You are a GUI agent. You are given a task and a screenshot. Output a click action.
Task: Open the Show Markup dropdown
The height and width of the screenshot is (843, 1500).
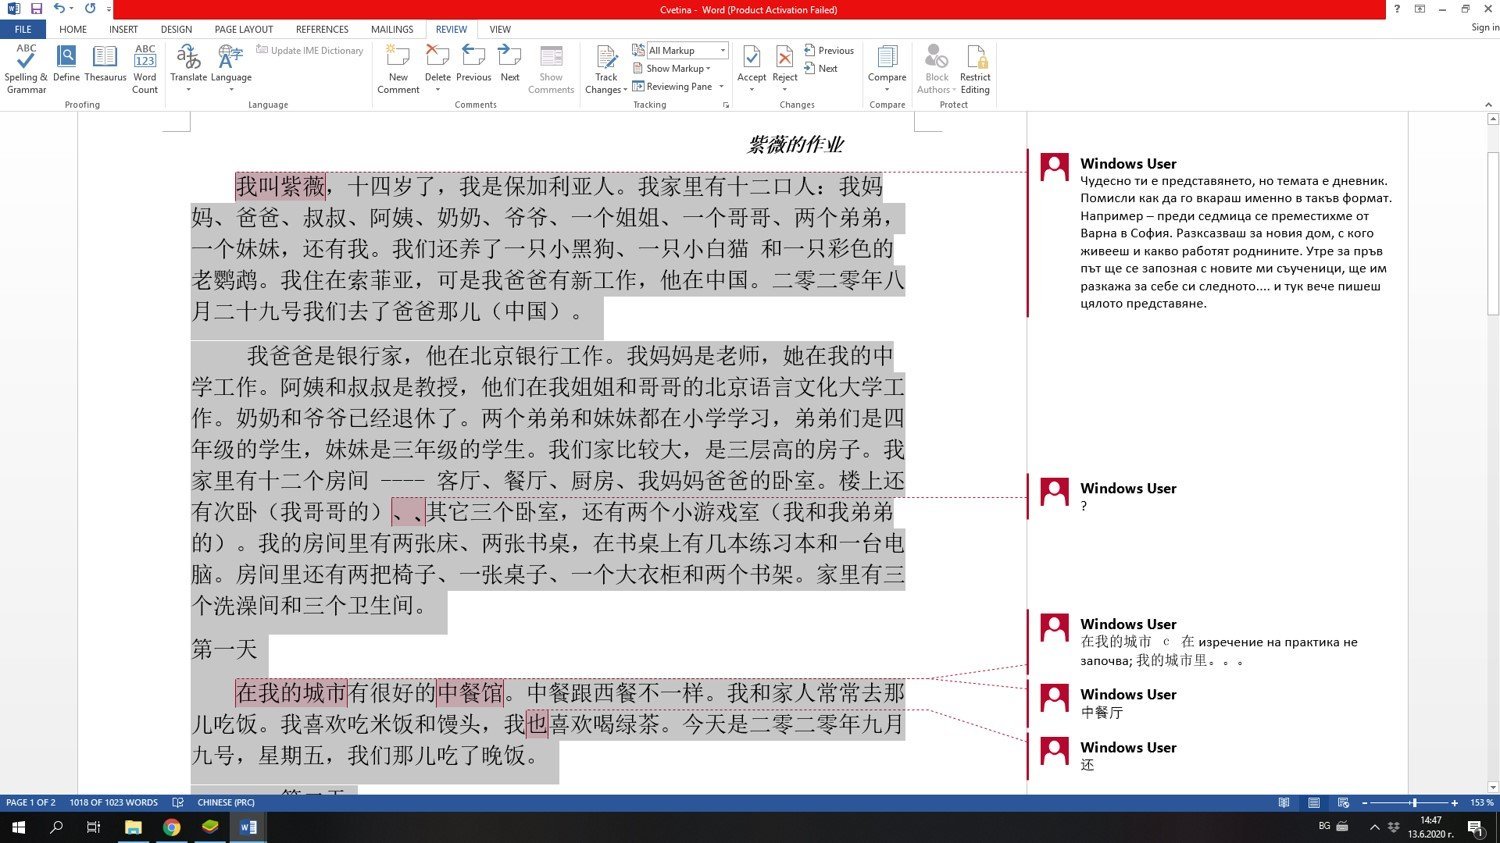[x=677, y=69]
